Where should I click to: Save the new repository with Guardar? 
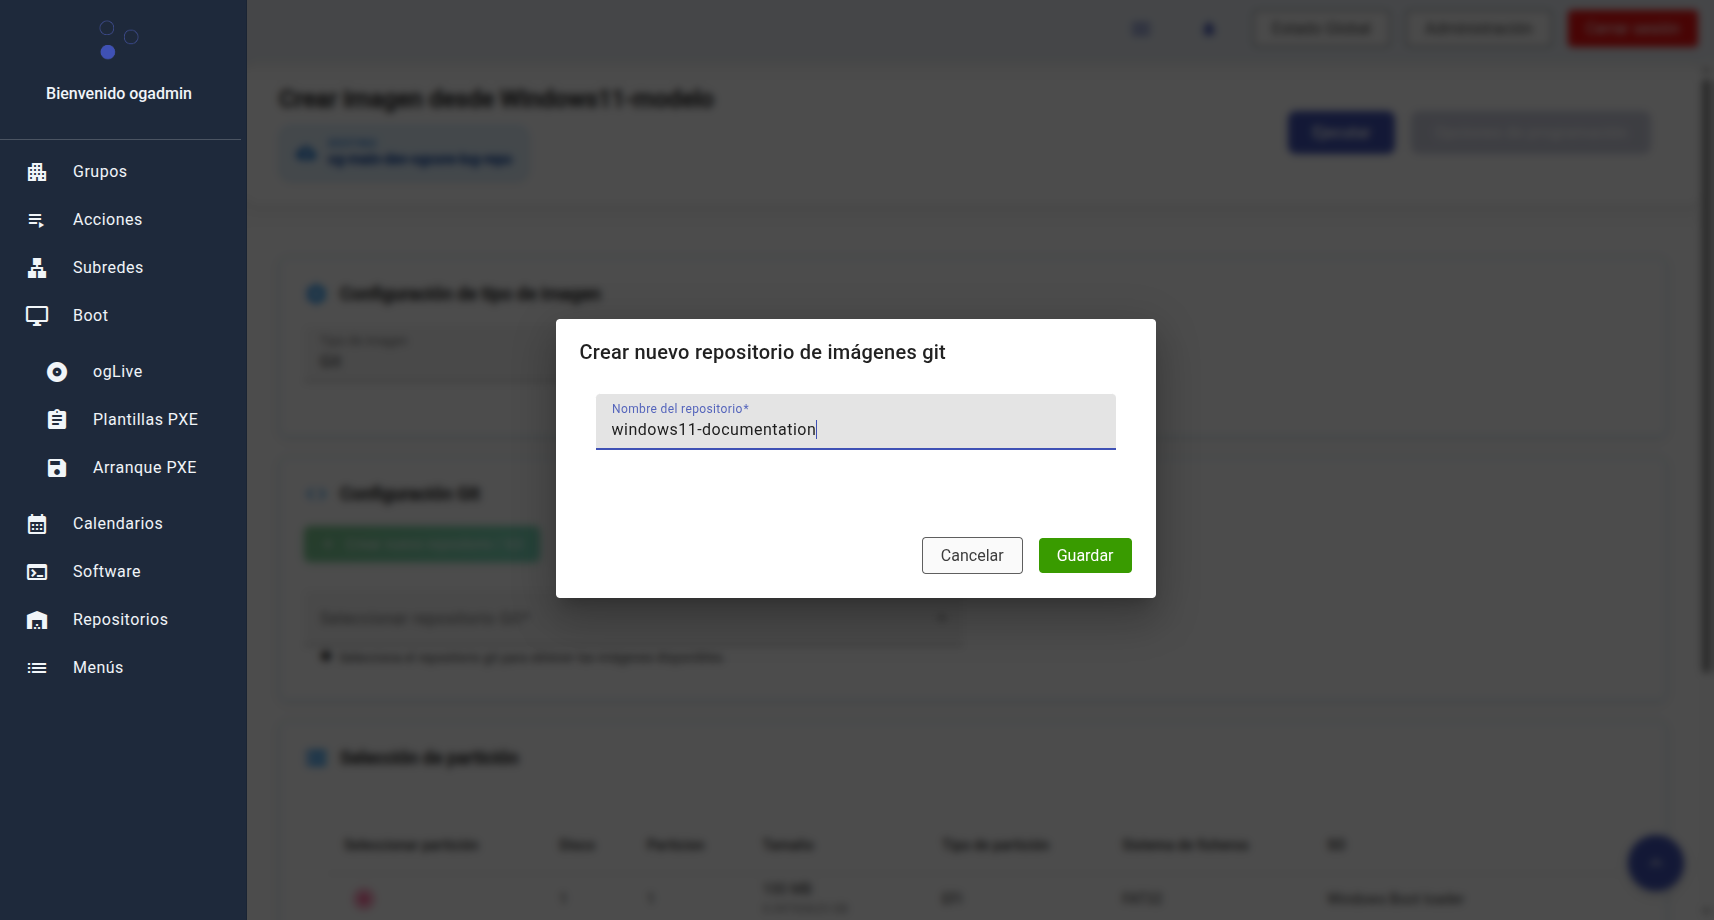pos(1084,556)
